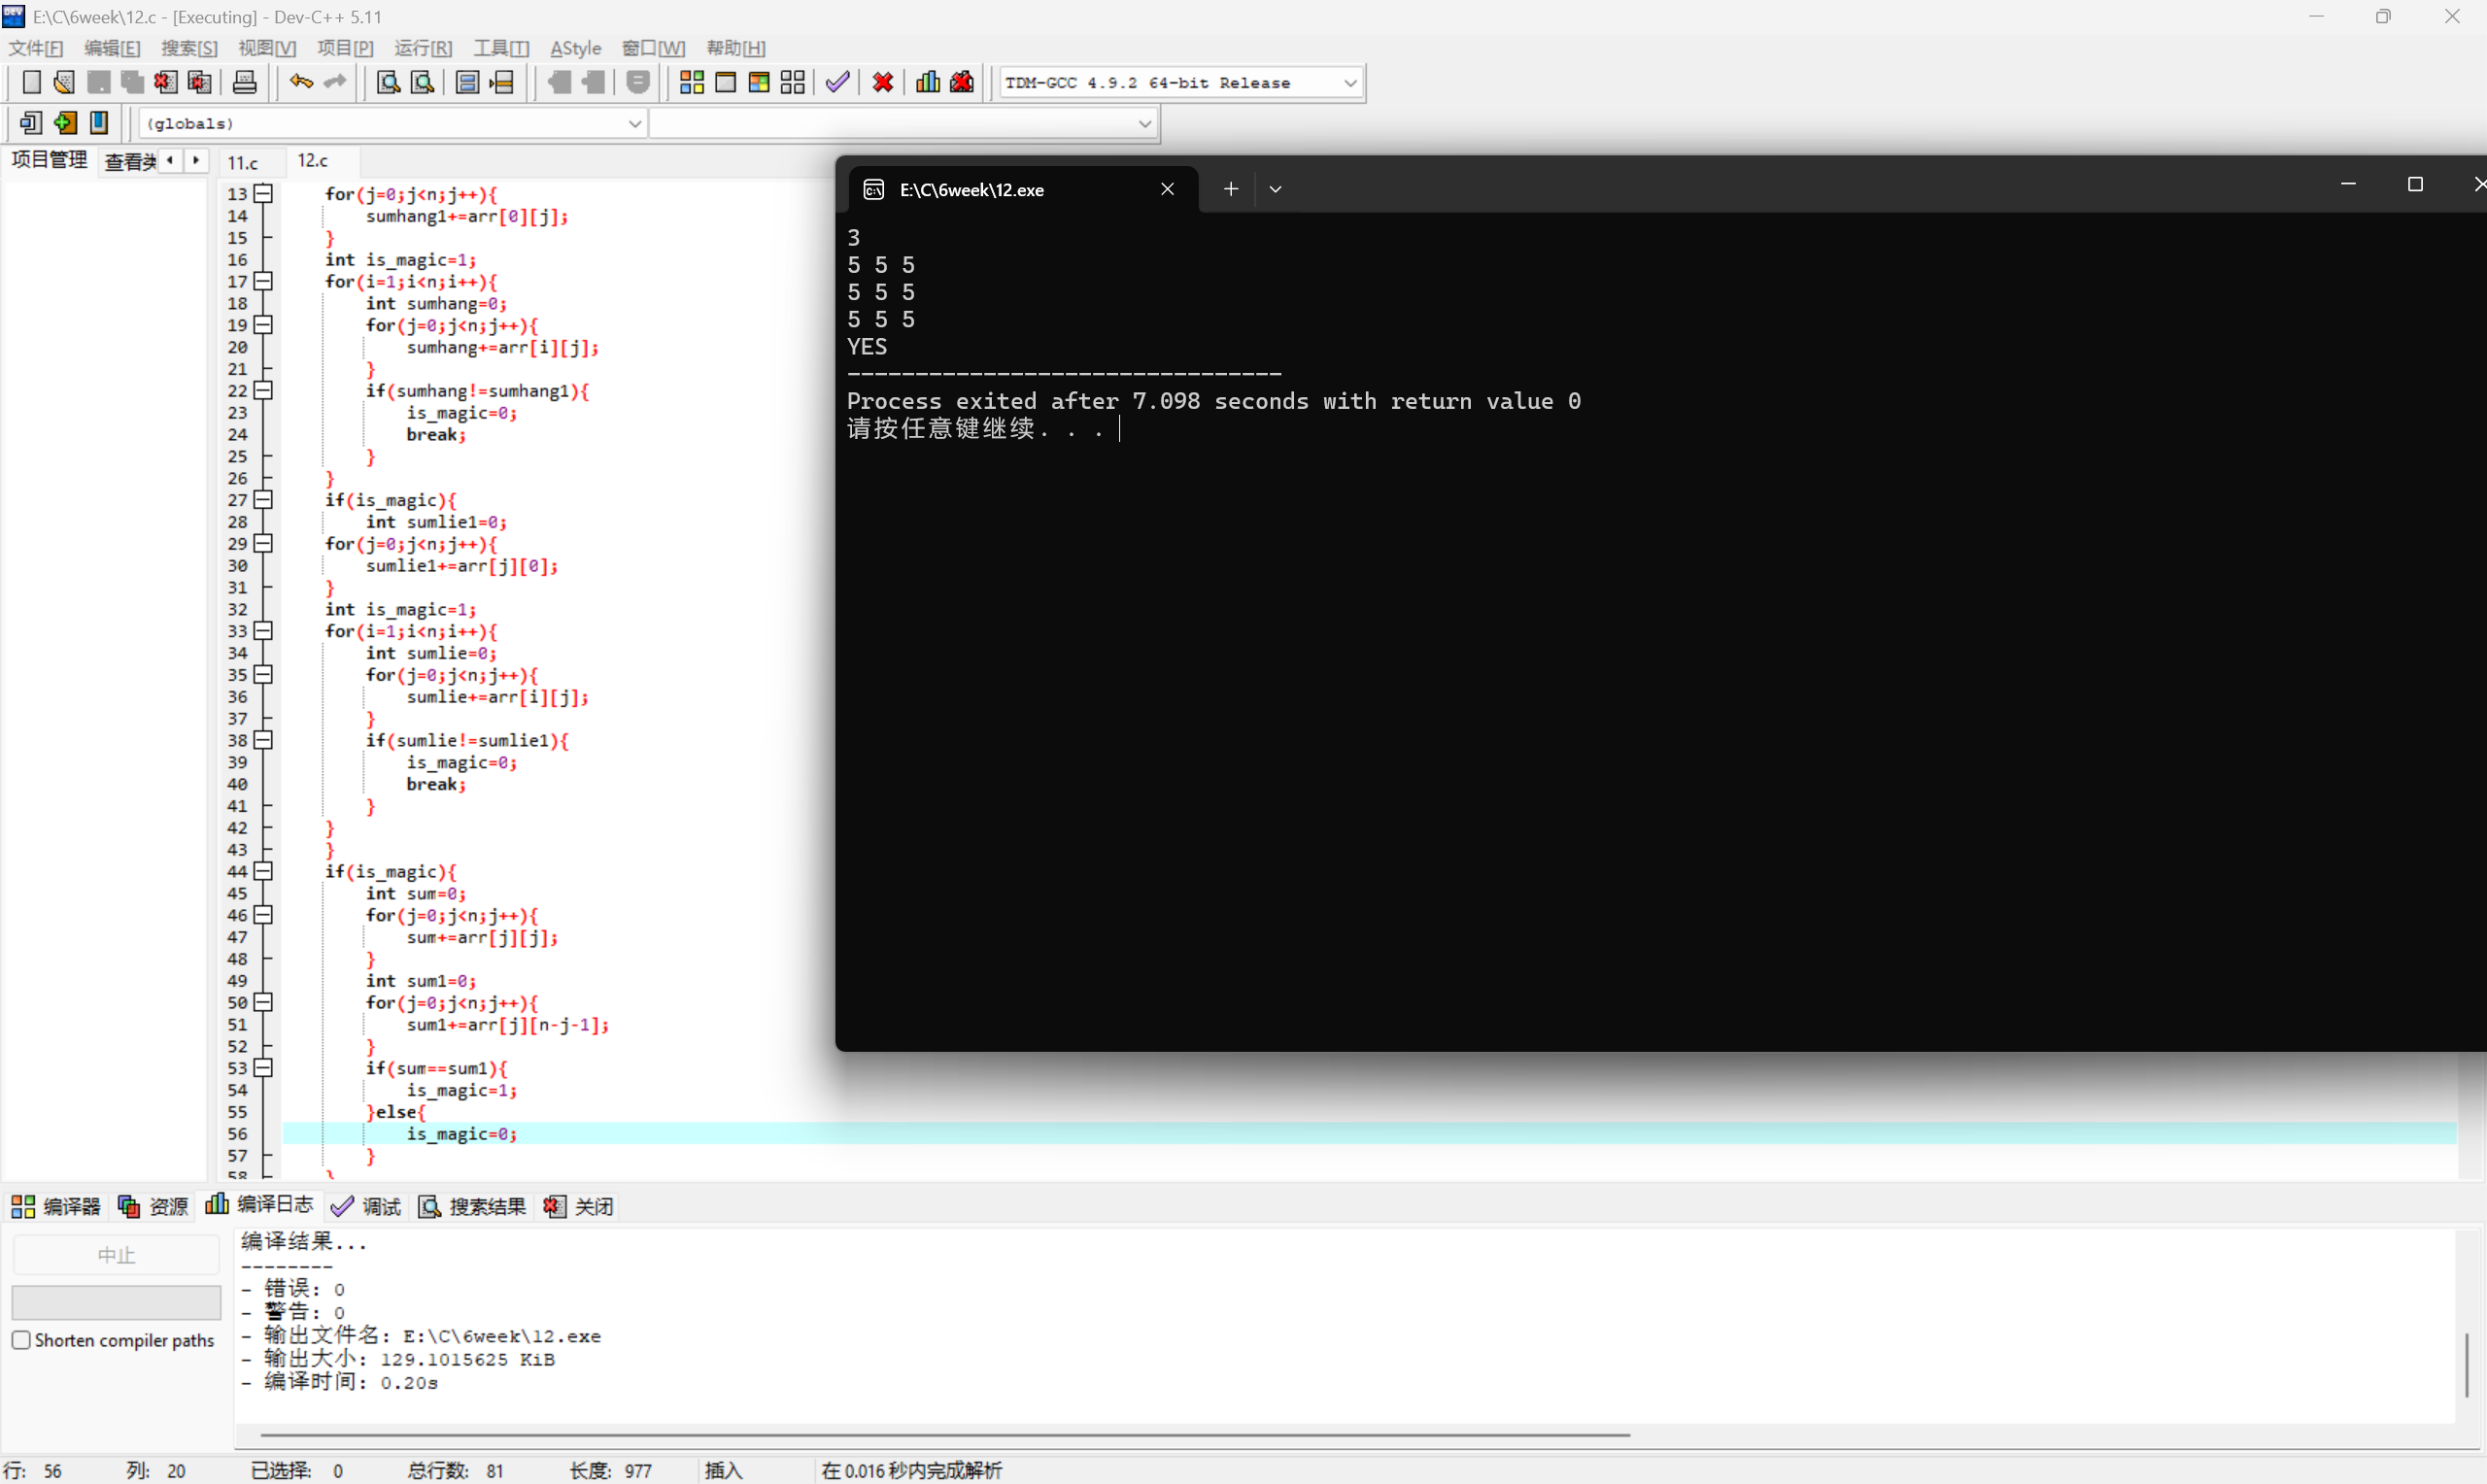Click the Compile icon with colored squares
2487x1484 pixels.
coord(691,82)
